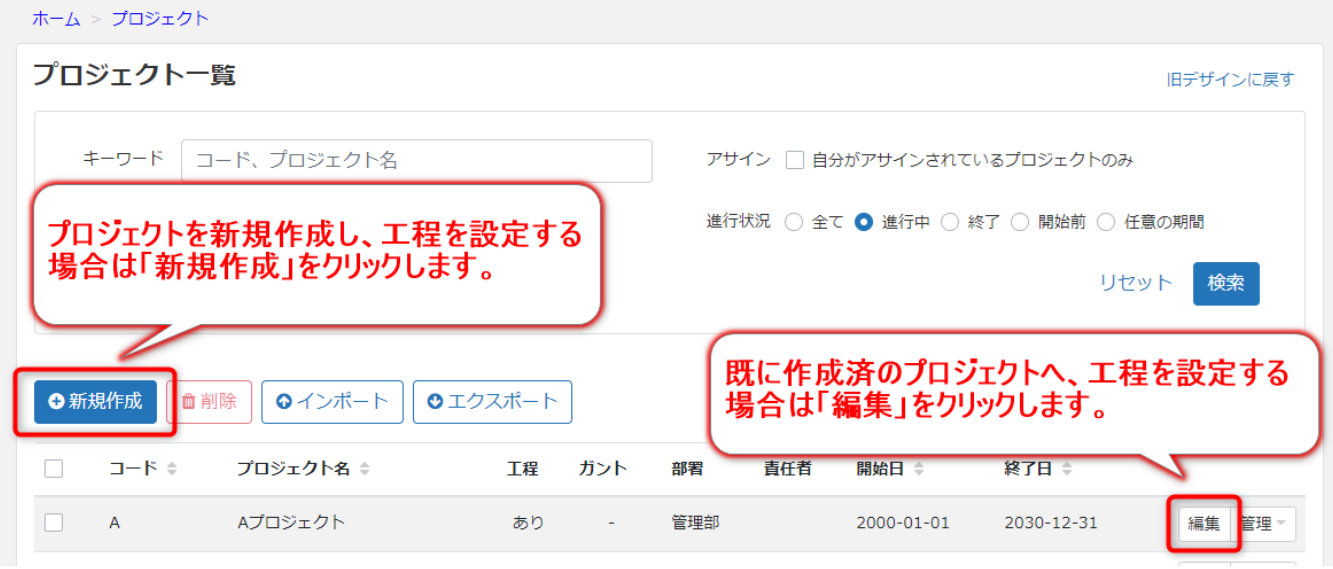
Task: Click the ガント column header
Action: point(602,468)
